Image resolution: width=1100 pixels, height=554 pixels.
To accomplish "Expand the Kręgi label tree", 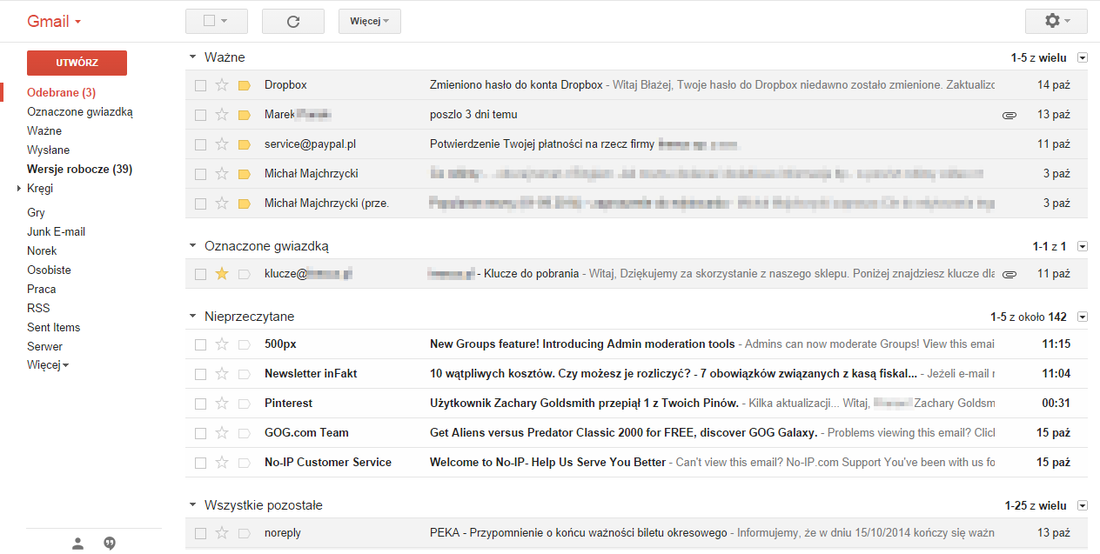I will pyautogui.click(x=19, y=188).
